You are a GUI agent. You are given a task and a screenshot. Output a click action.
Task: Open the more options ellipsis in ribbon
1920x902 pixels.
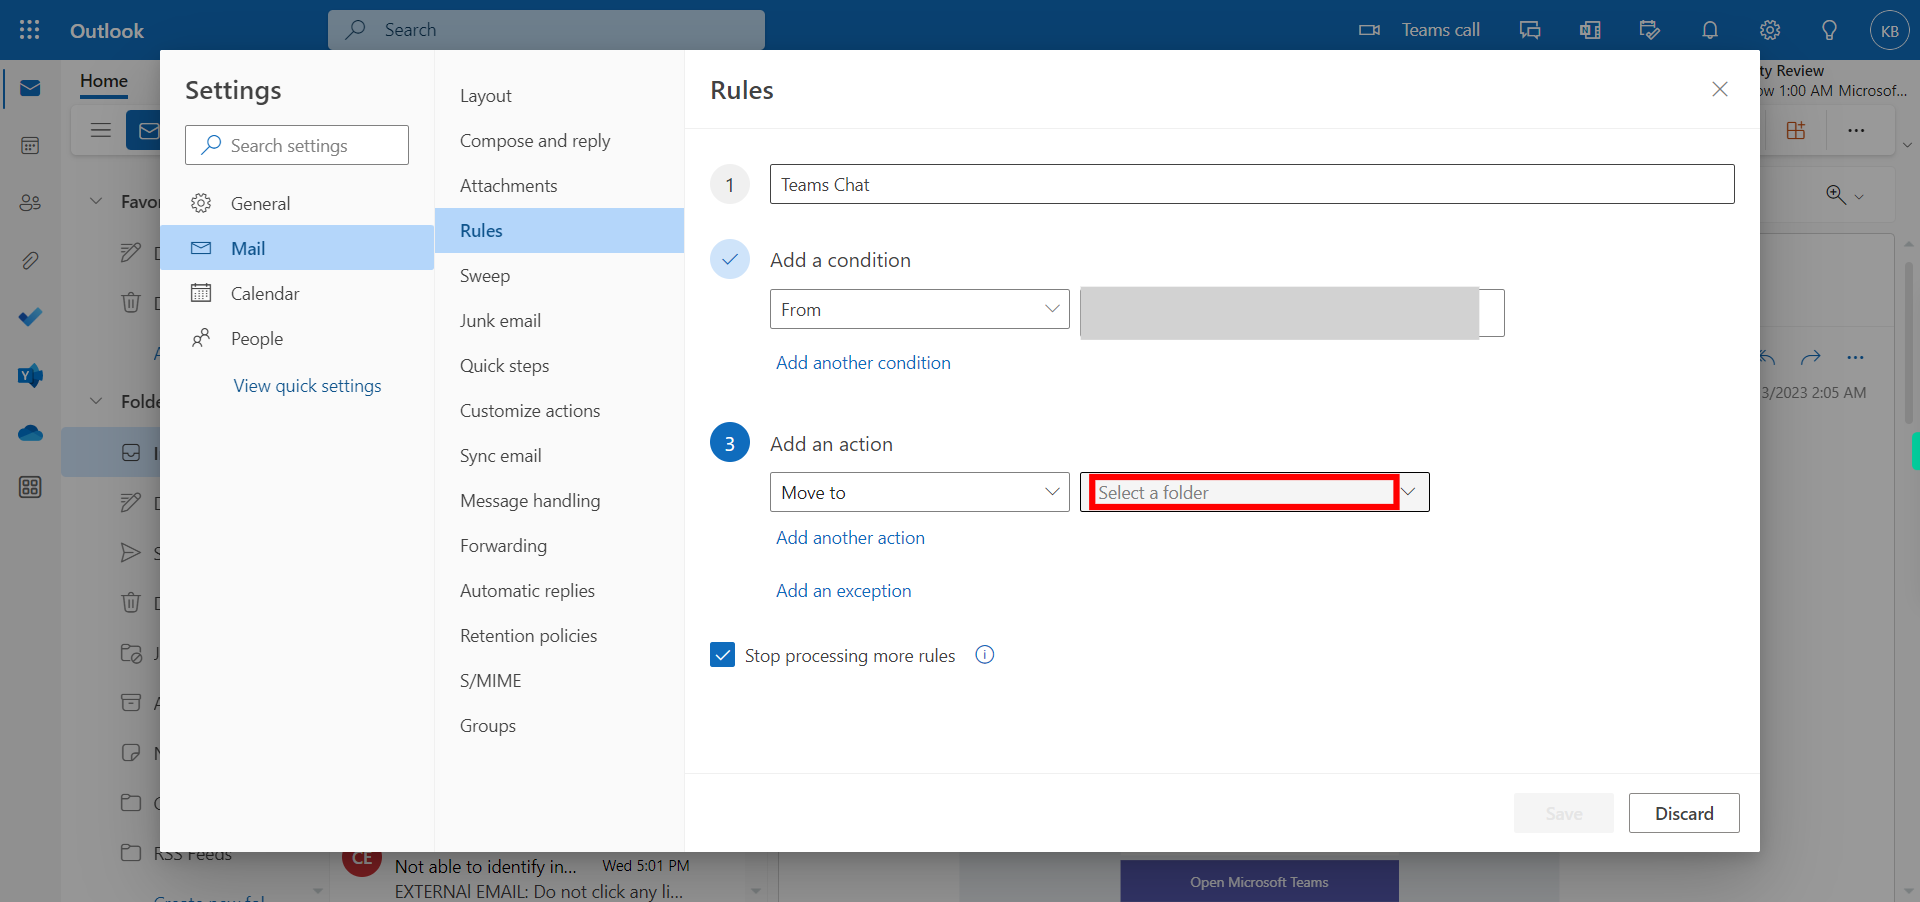(x=1856, y=130)
